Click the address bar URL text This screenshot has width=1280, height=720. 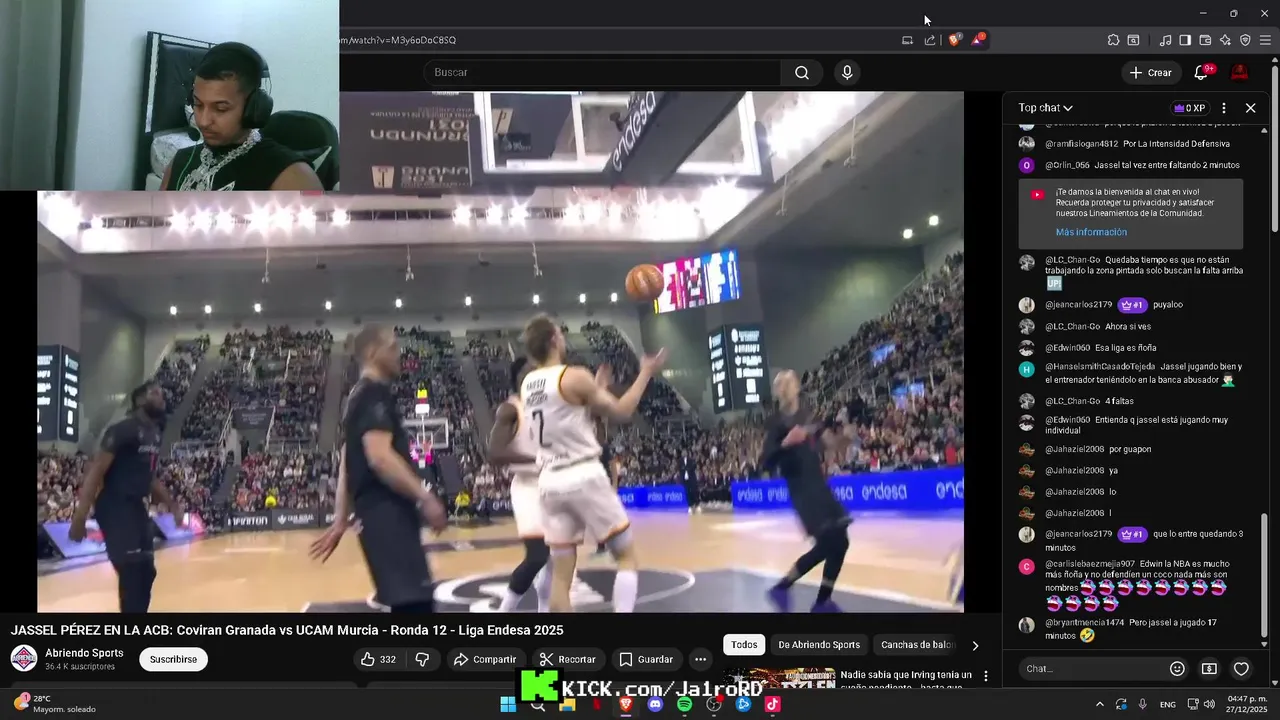(398, 40)
